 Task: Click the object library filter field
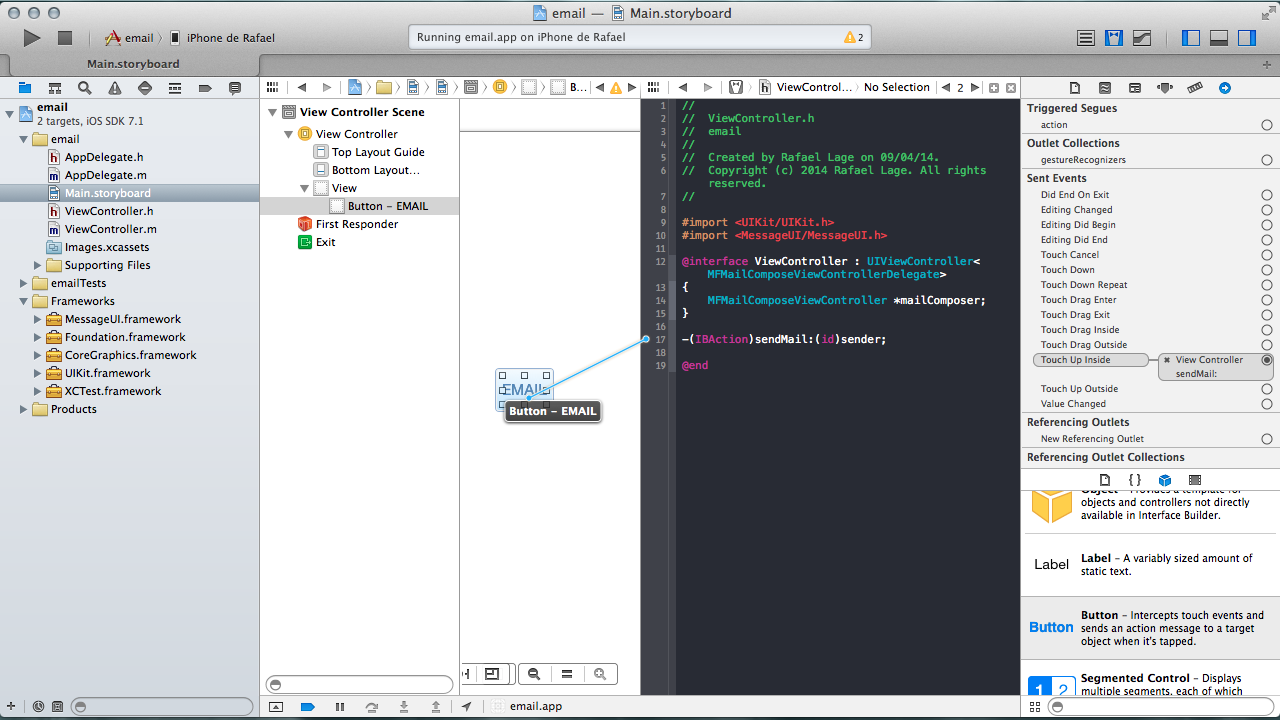pos(1160,706)
